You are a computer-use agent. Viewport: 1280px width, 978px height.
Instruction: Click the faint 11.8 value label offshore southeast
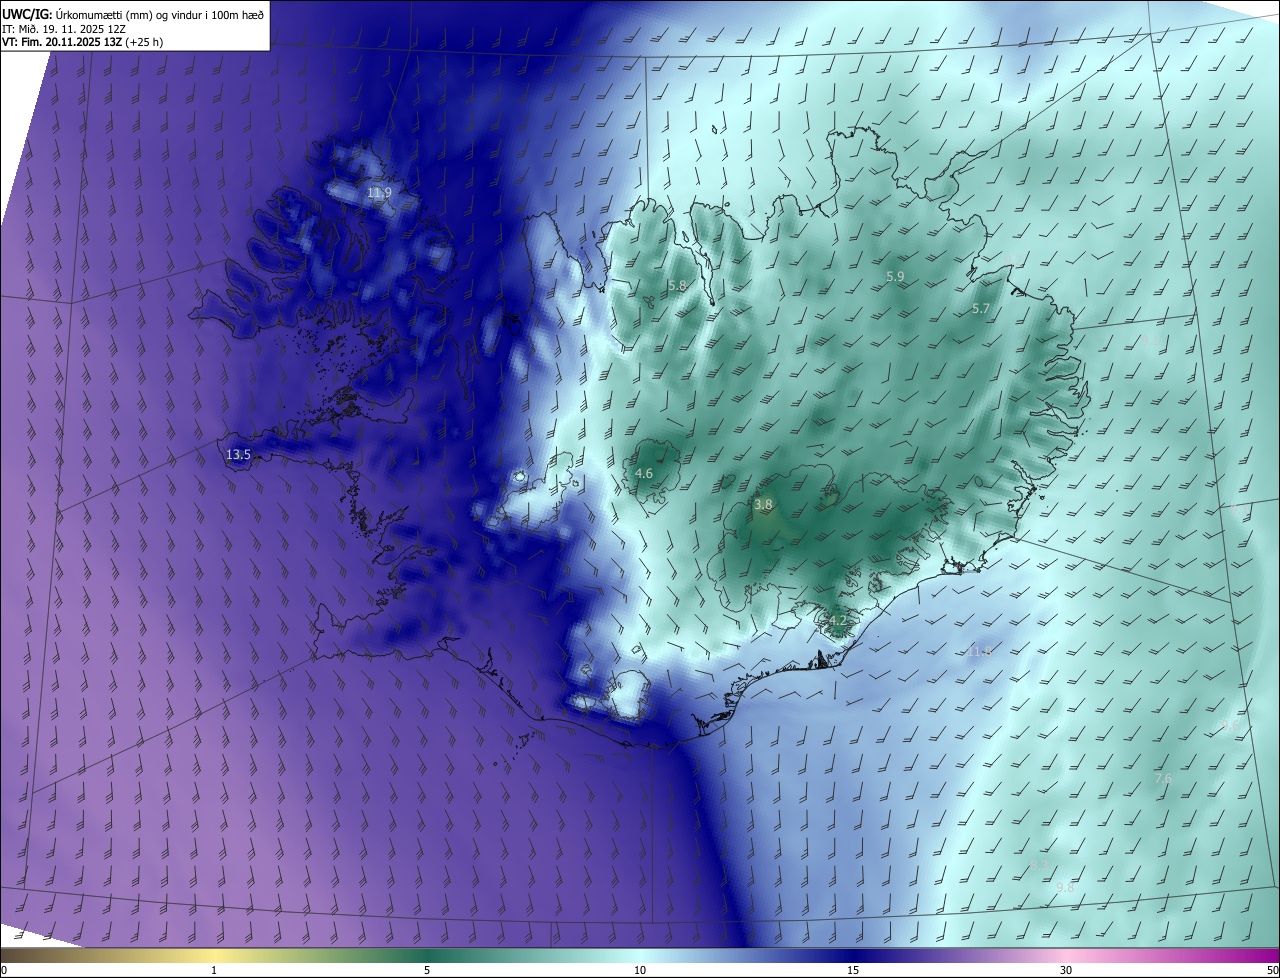[x=979, y=652]
